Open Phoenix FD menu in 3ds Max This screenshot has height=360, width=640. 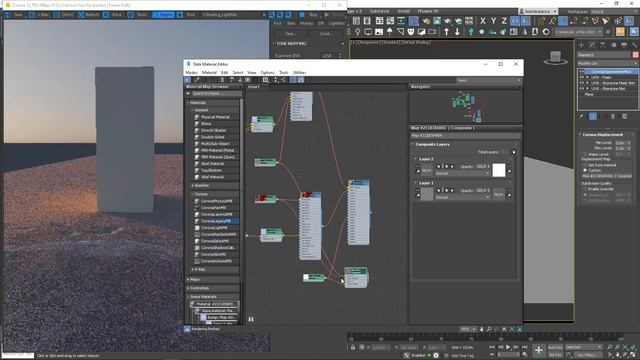point(428,11)
